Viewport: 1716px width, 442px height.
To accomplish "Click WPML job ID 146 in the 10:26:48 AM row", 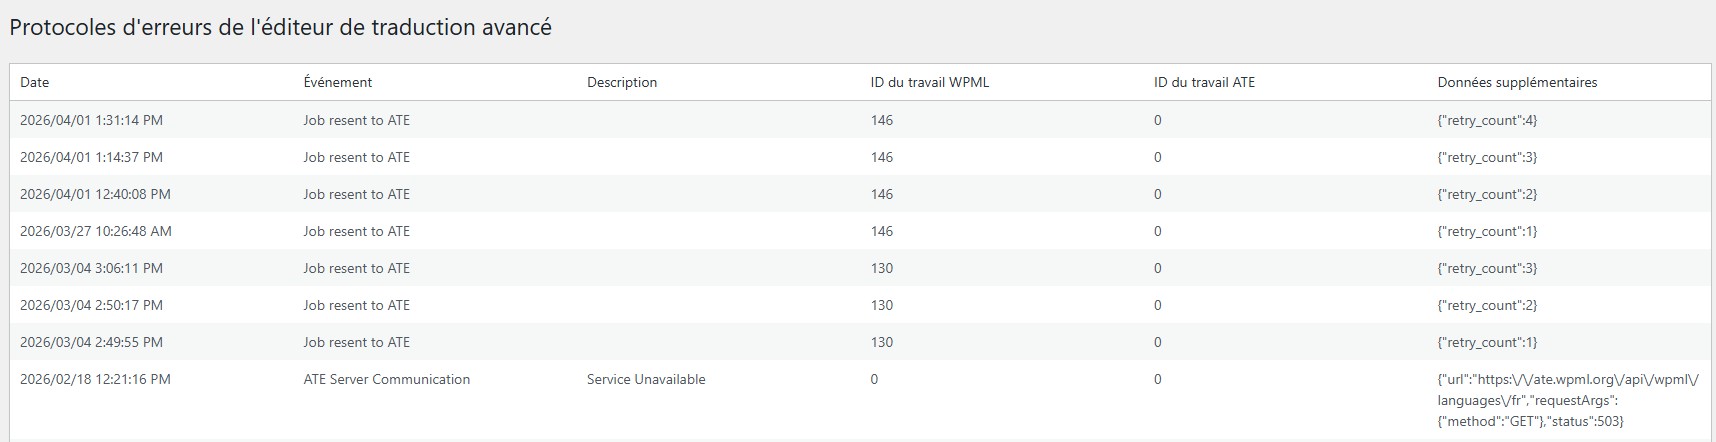I will [882, 231].
